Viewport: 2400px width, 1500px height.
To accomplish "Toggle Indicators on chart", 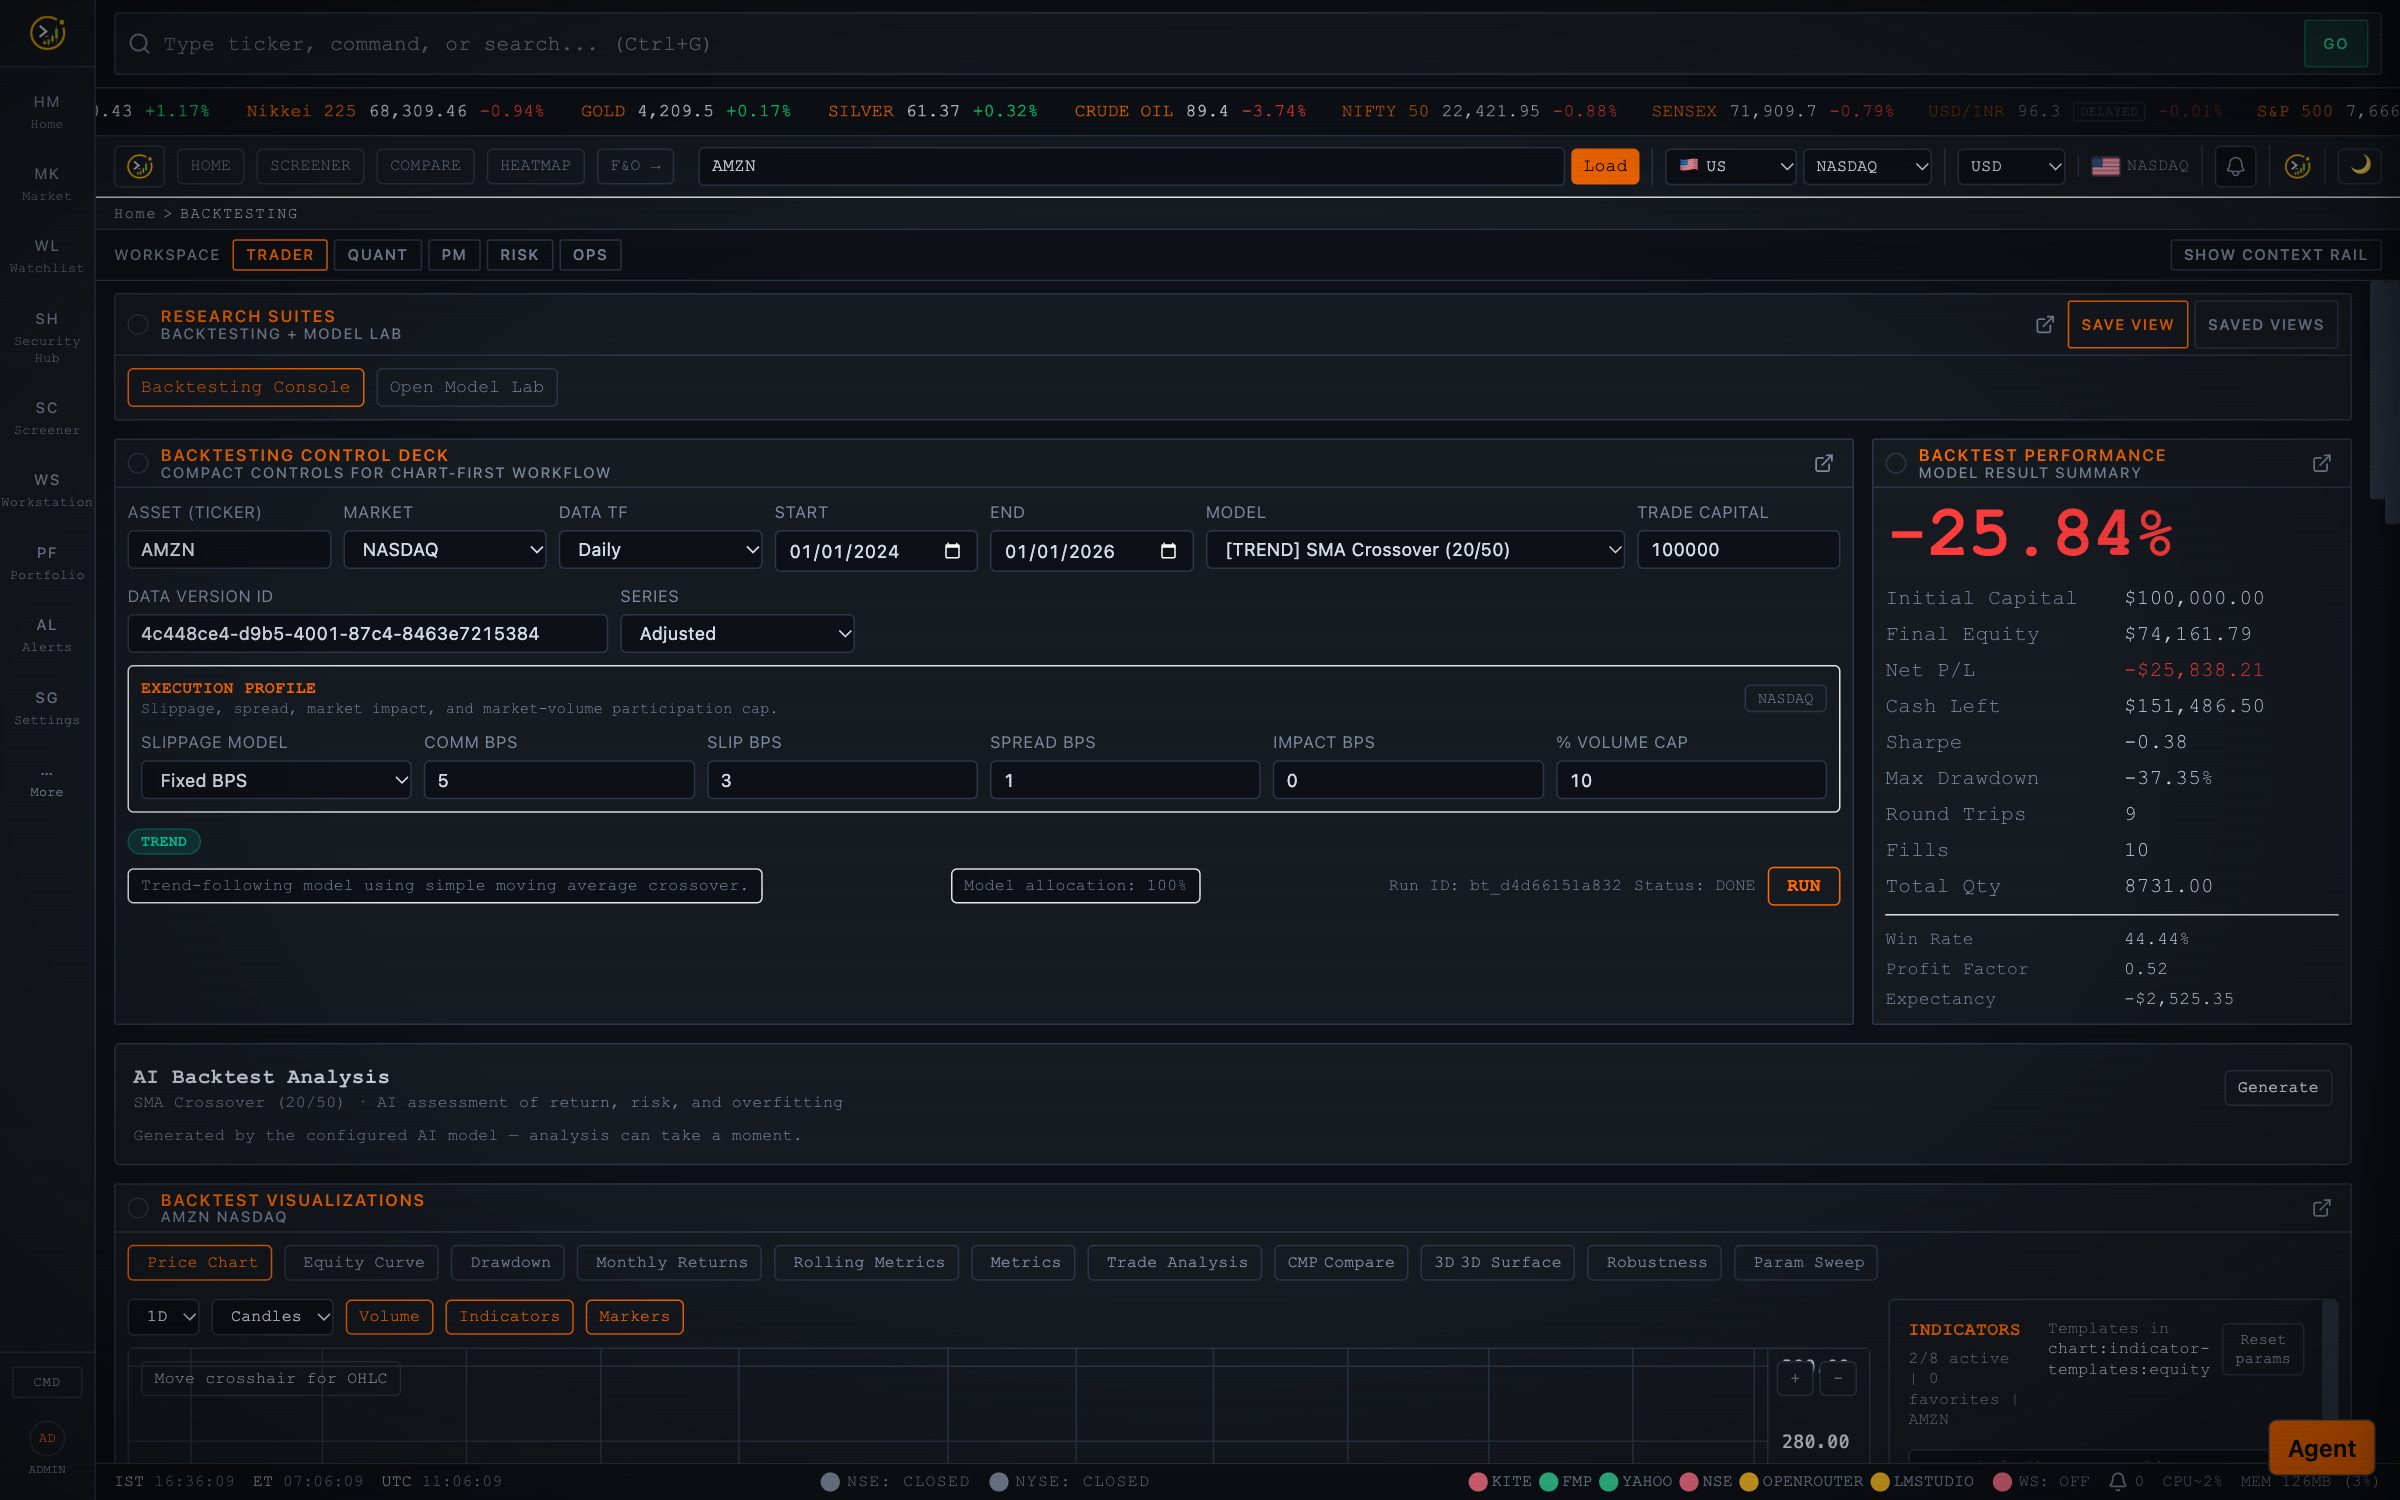I will tap(509, 1317).
